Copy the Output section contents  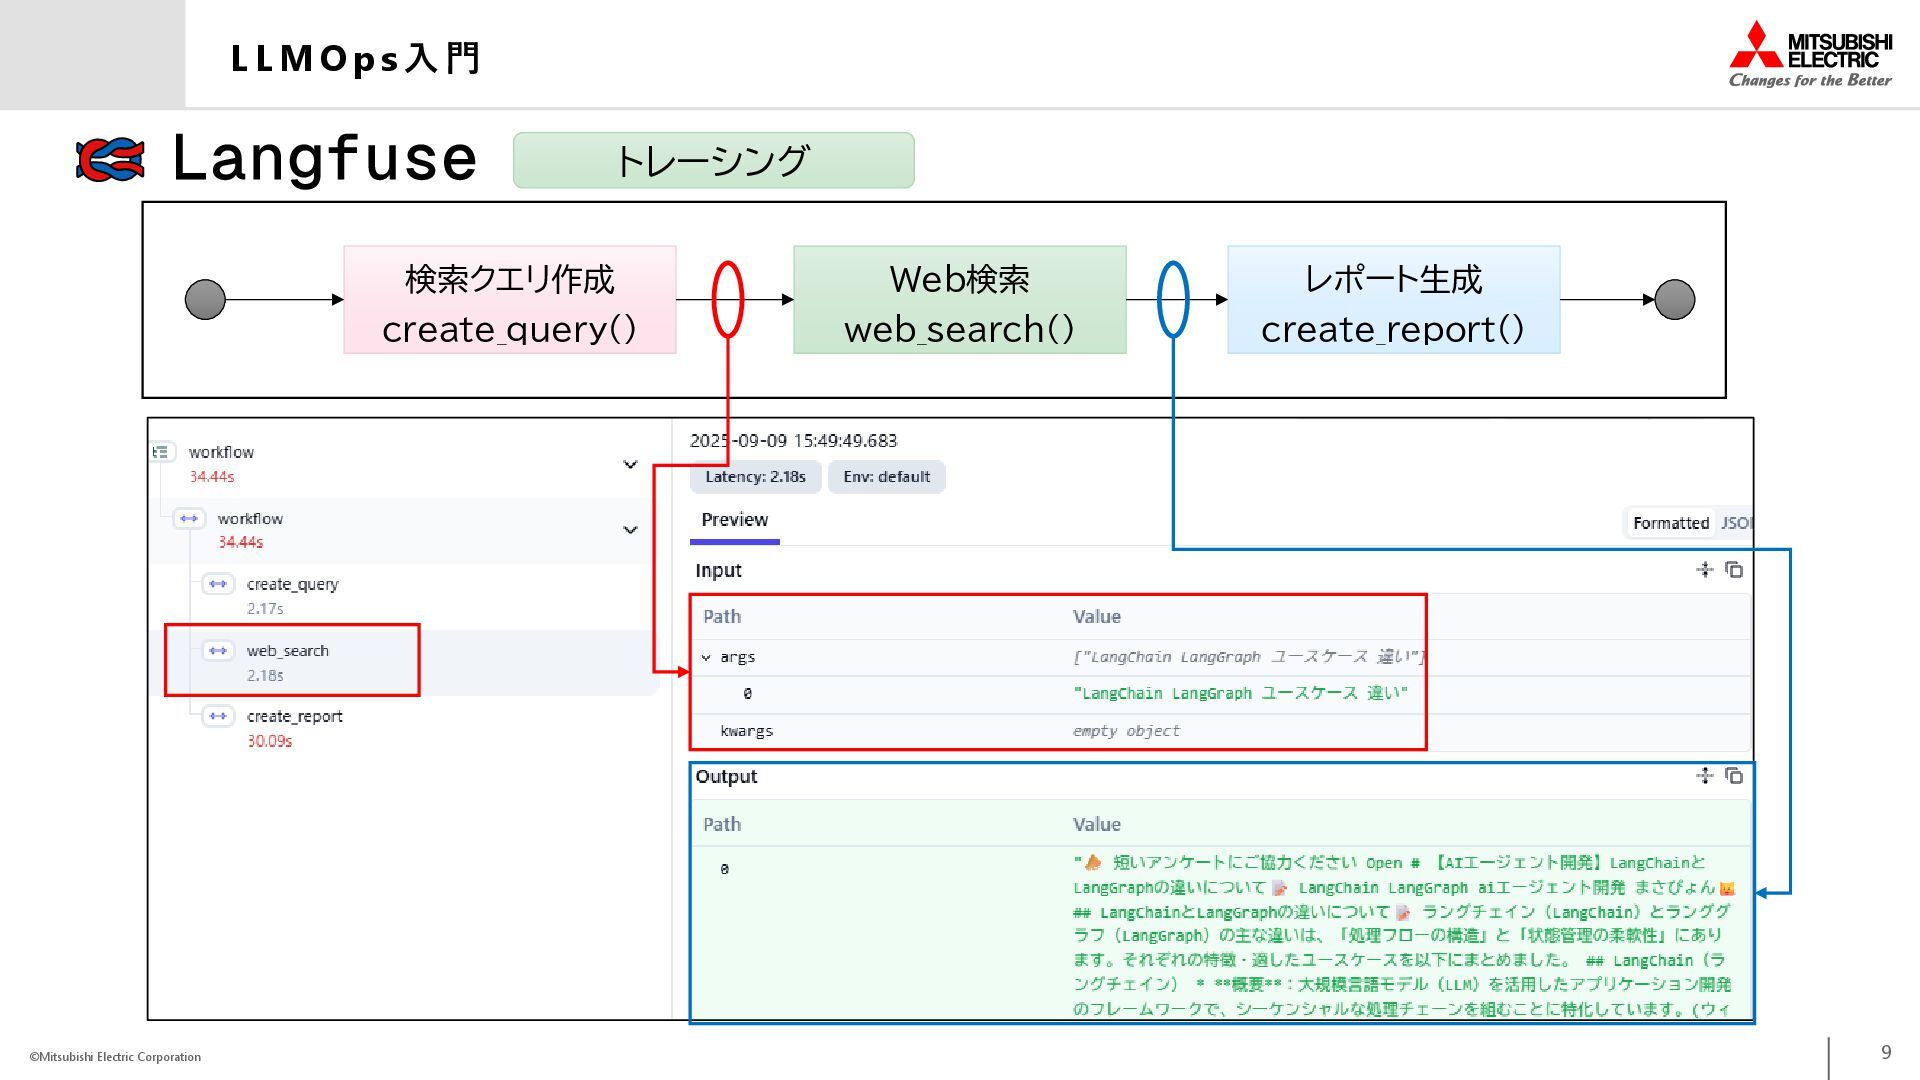(1735, 776)
